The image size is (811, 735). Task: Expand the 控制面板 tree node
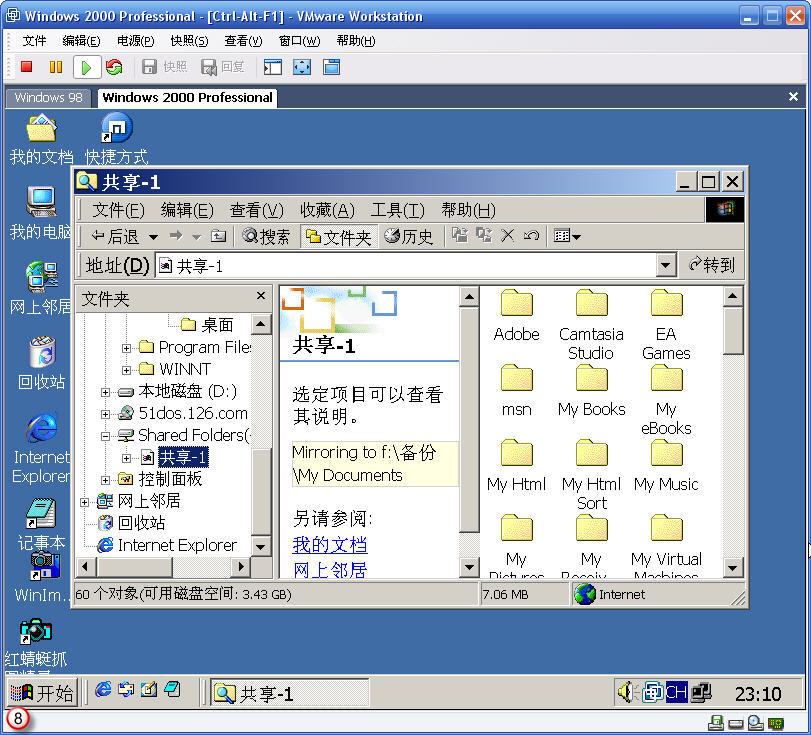tap(105, 480)
